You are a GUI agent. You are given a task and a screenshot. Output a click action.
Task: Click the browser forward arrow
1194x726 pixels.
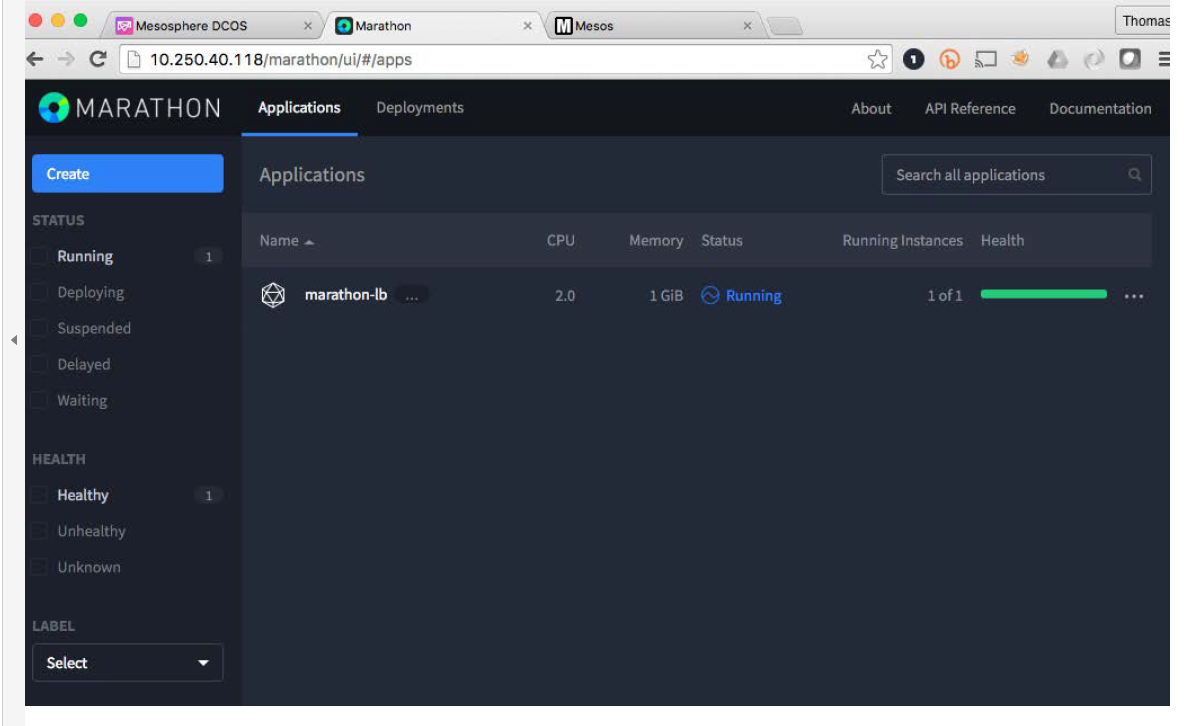pyautogui.click(x=66, y=59)
